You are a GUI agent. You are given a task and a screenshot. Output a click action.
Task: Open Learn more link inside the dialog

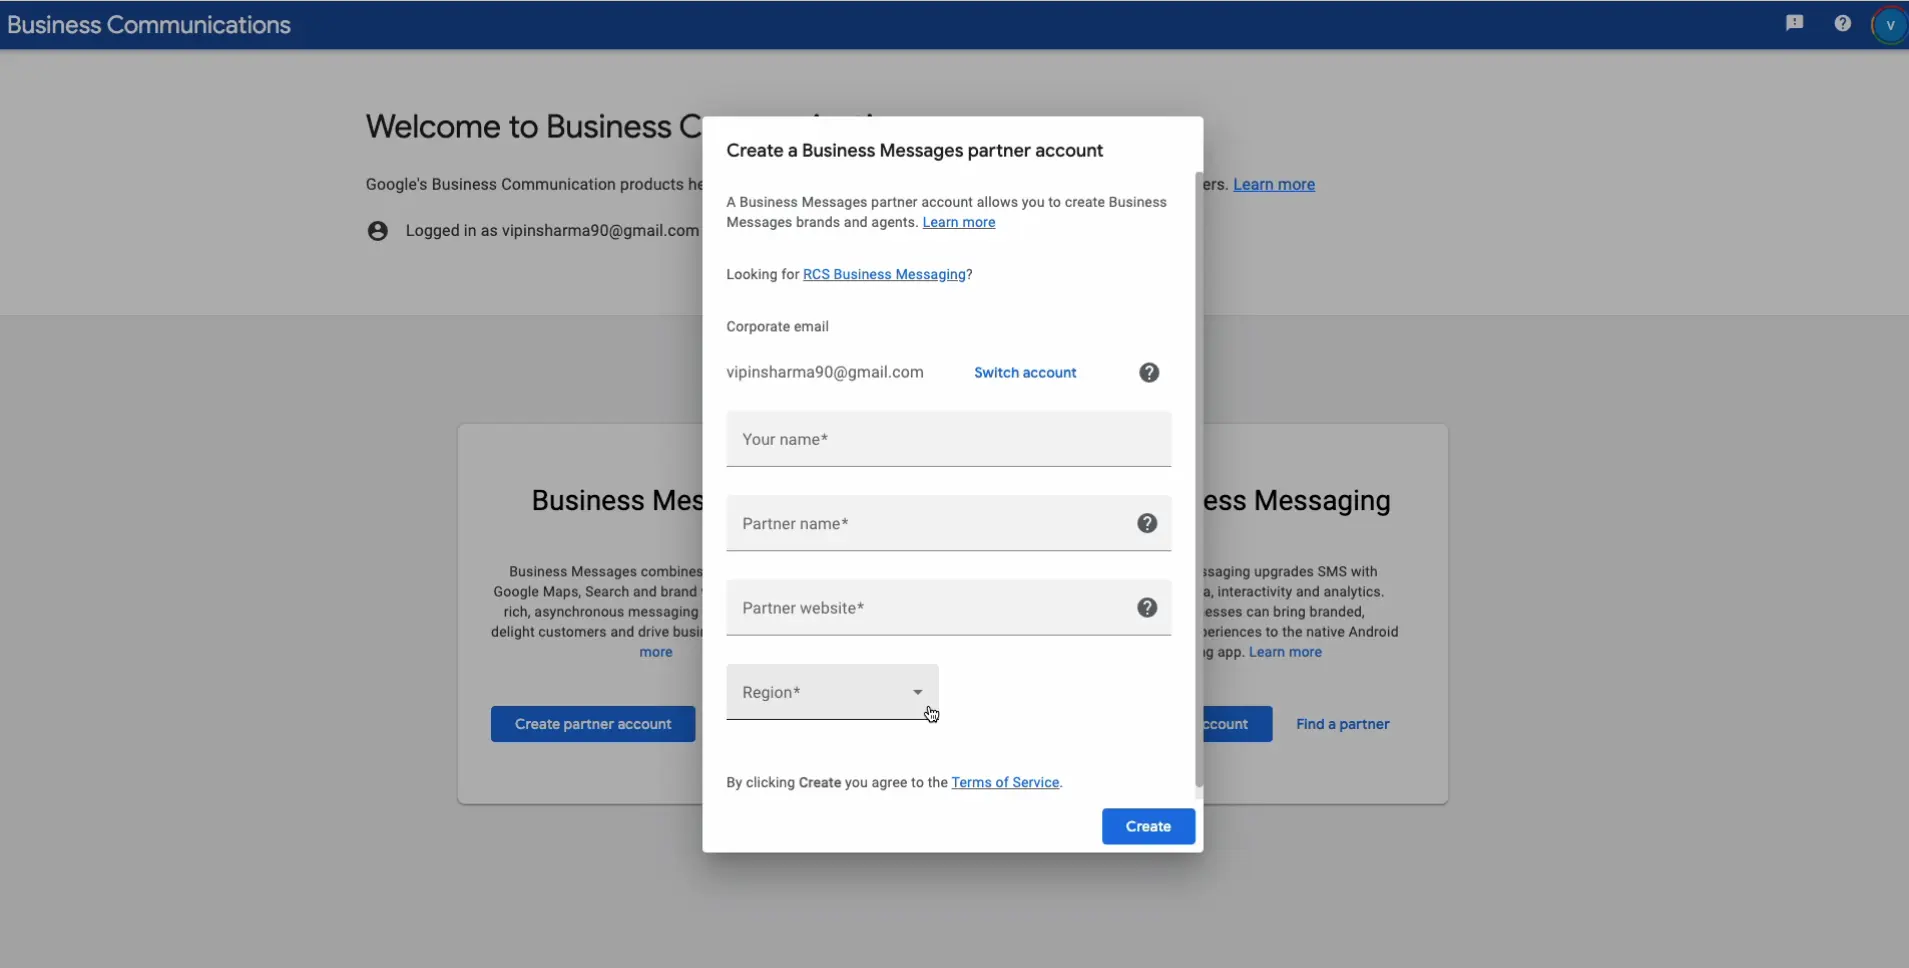[958, 222]
